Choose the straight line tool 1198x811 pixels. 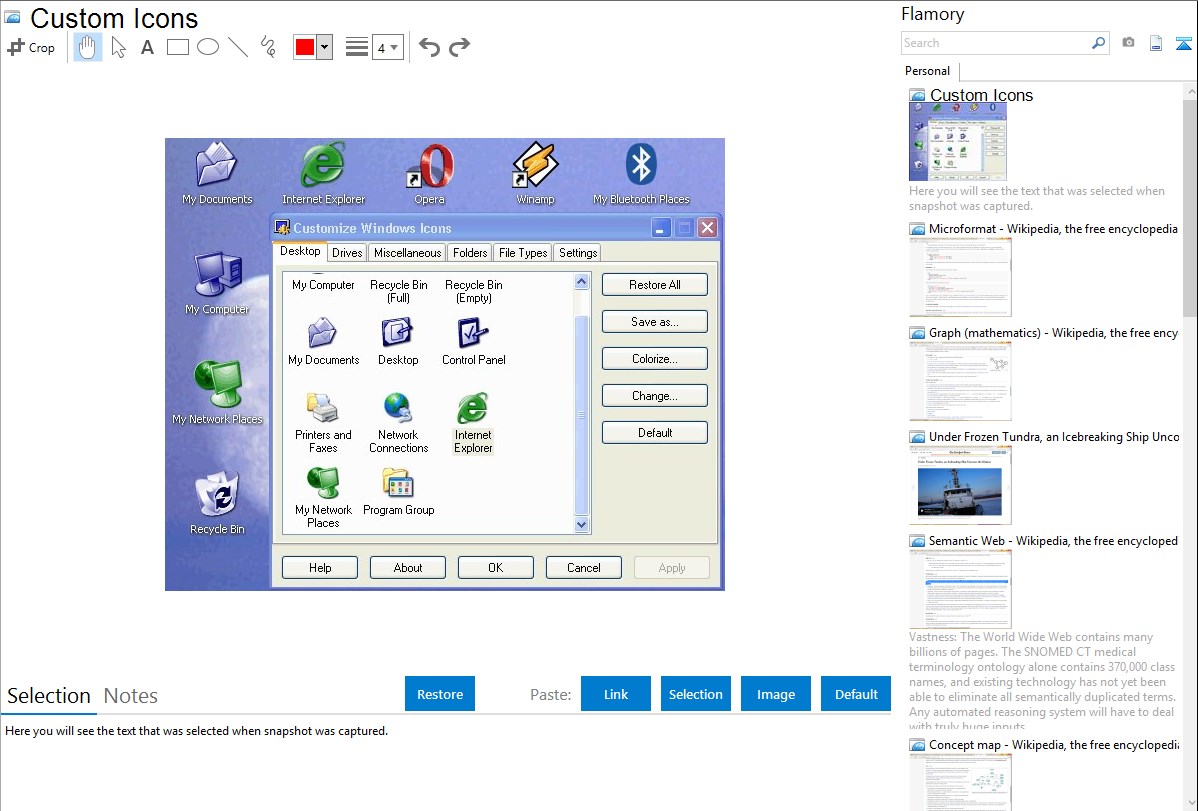[x=238, y=47]
